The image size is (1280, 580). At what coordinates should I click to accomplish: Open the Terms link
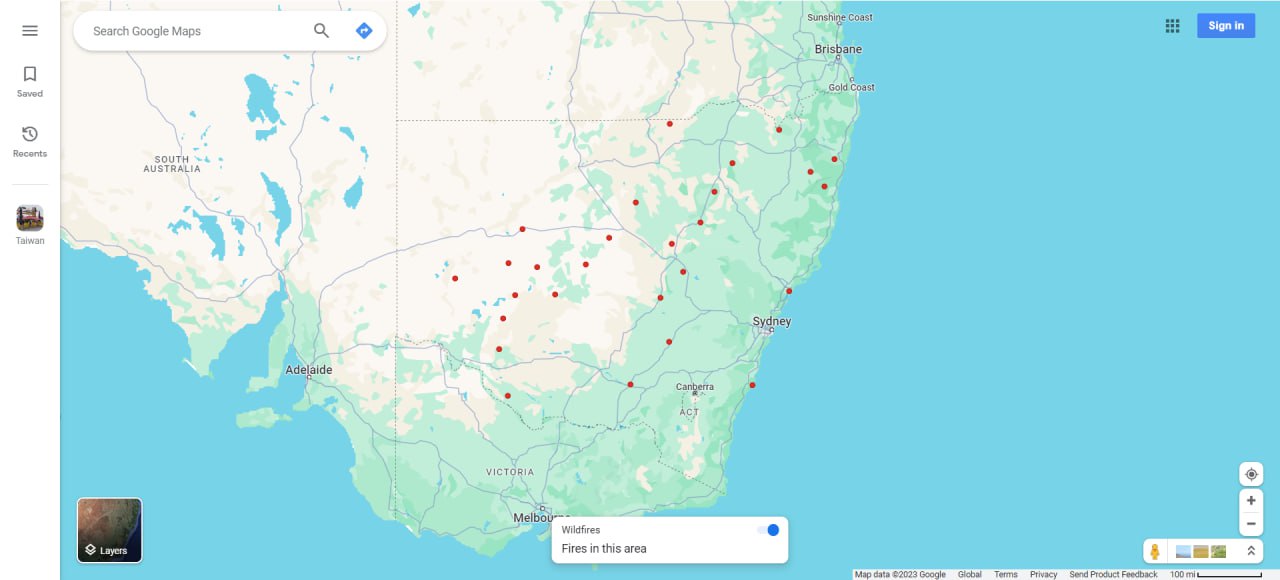1005,574
